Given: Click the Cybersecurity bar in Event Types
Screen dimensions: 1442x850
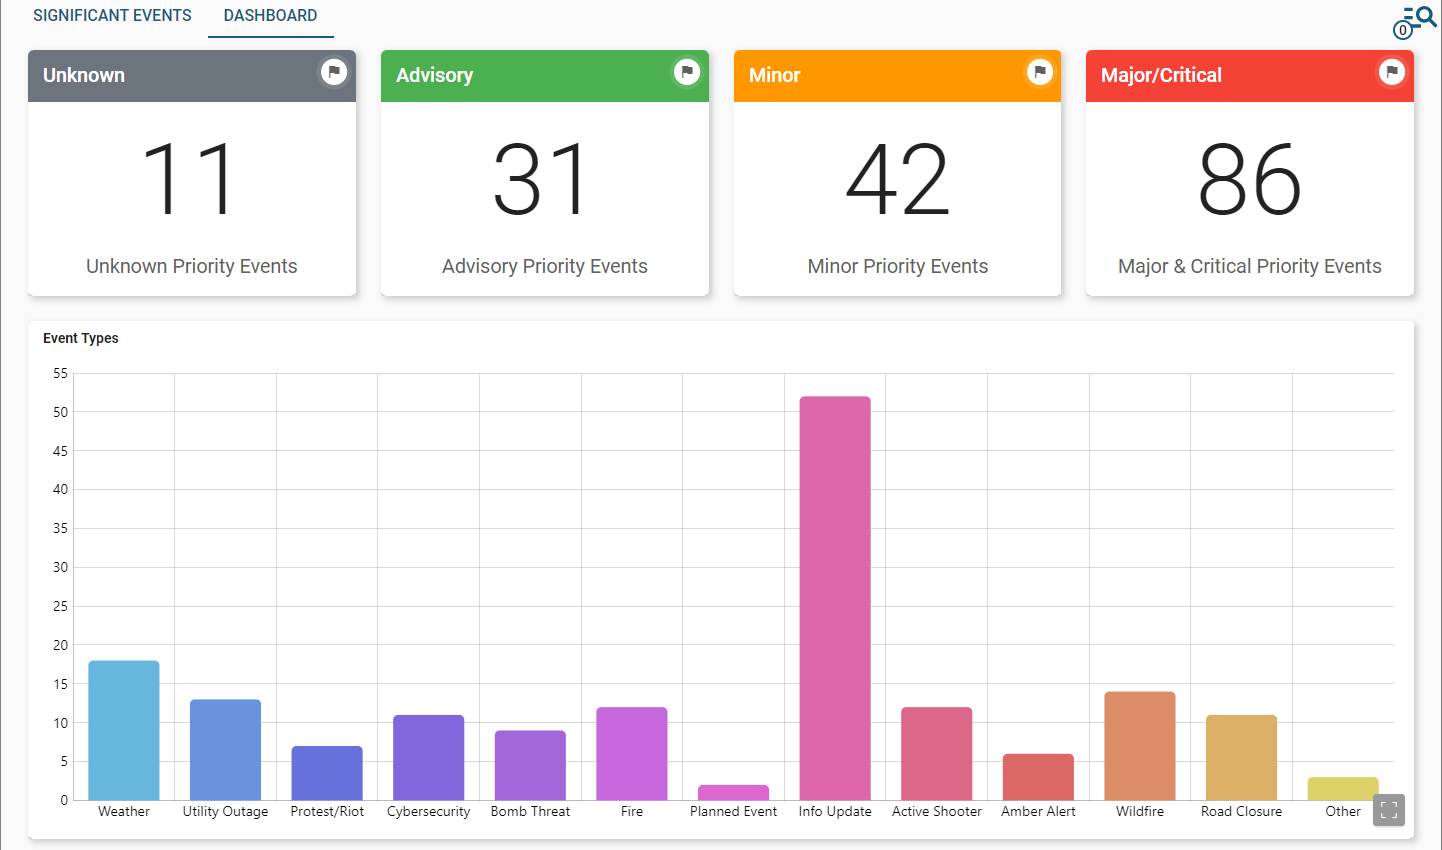Looking at the screenshot, I should (428, 758).
